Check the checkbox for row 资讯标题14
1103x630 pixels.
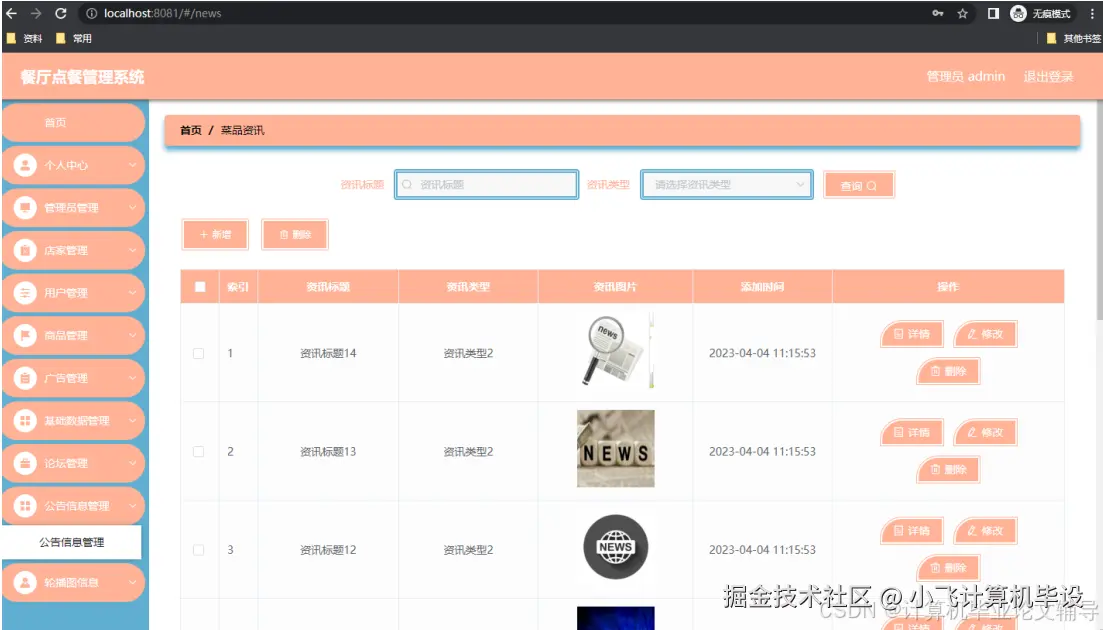[198, 354]
